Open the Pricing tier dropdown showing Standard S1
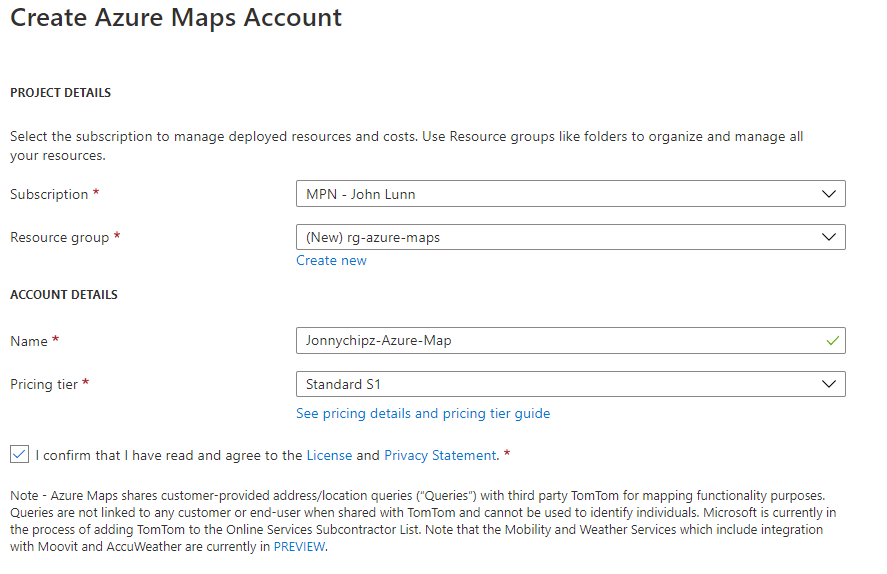The height and width of the screenshot is (574, 887). 560,384
